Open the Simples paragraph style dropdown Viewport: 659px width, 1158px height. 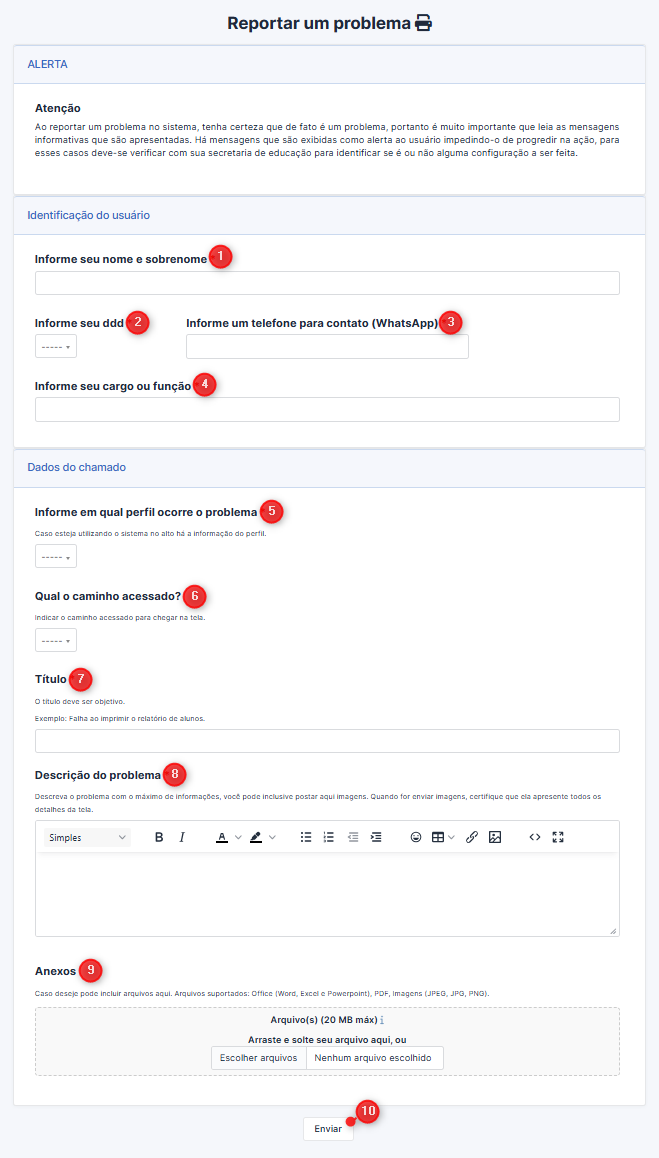pos(87,837)
